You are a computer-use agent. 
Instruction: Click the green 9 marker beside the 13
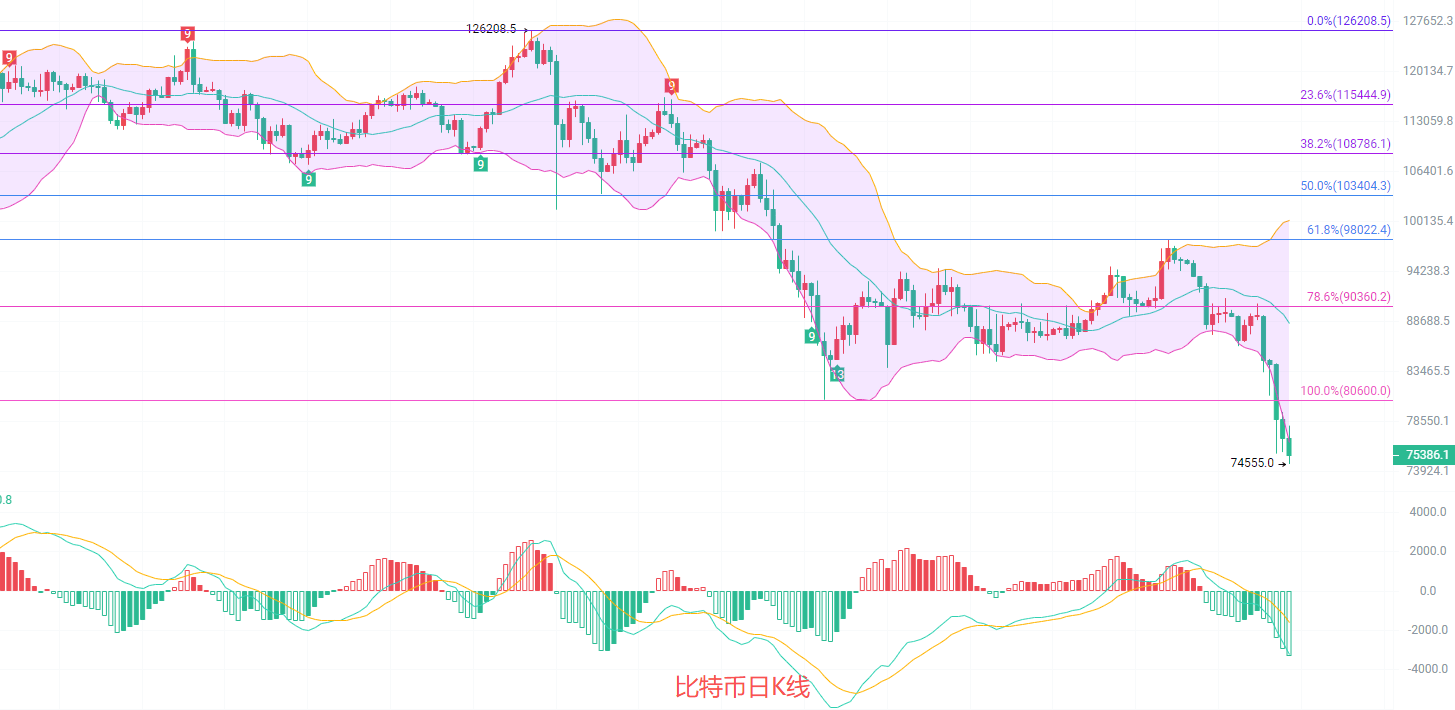point(811,336)
